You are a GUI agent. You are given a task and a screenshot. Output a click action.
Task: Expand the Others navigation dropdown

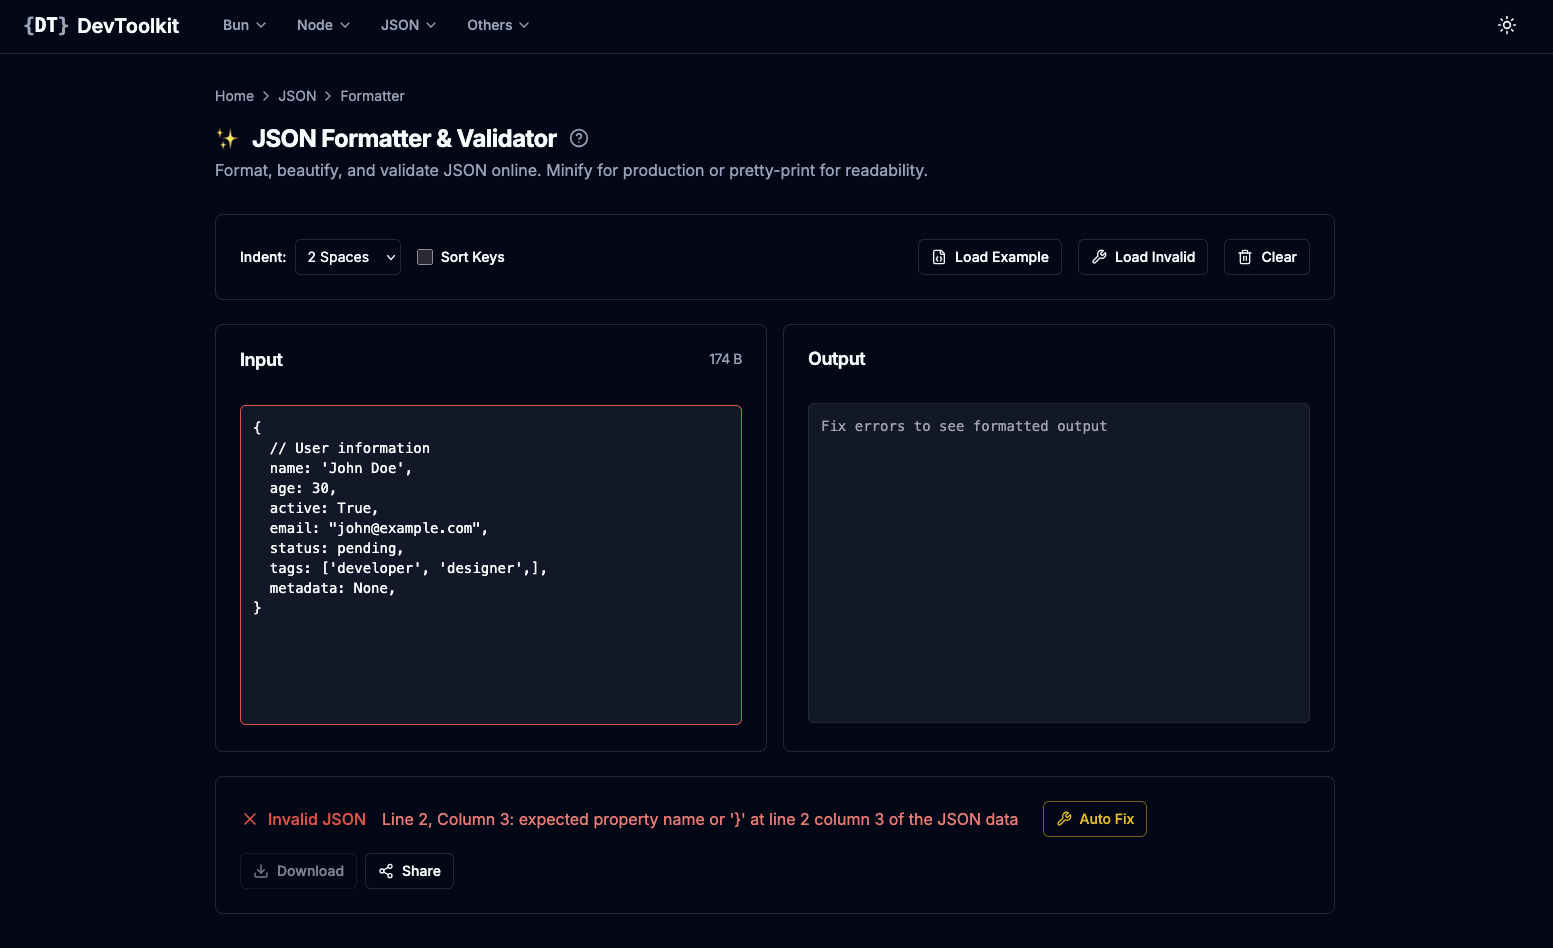(x=497, y=25)
